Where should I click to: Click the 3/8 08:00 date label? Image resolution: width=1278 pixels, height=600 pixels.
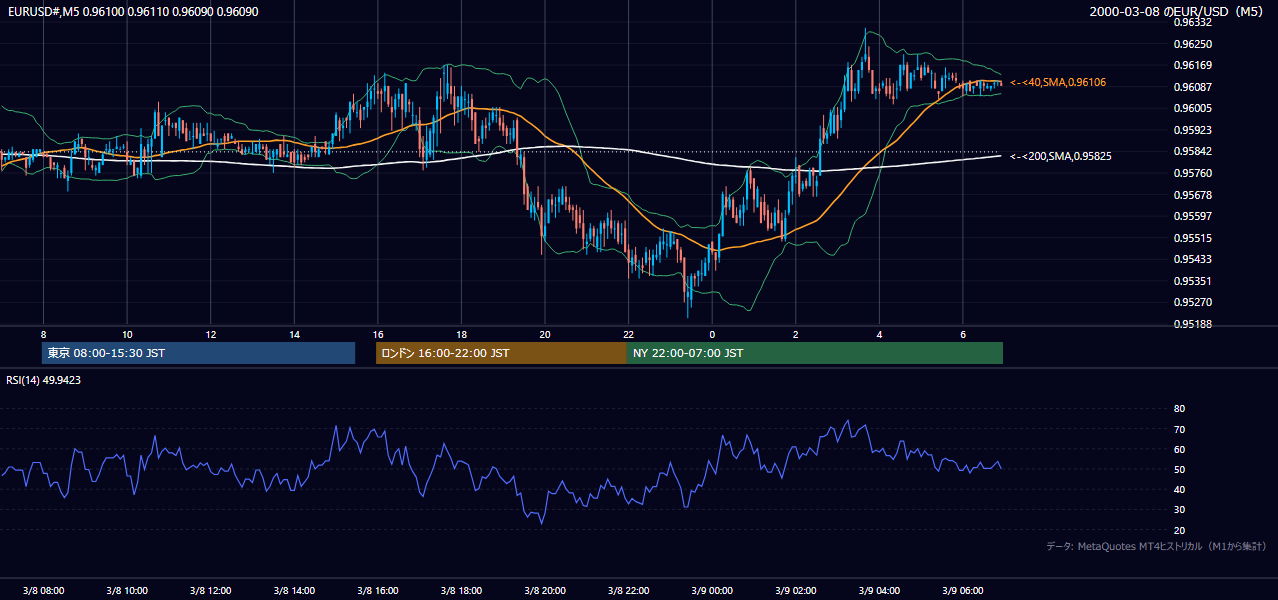(x=43, y=590)
